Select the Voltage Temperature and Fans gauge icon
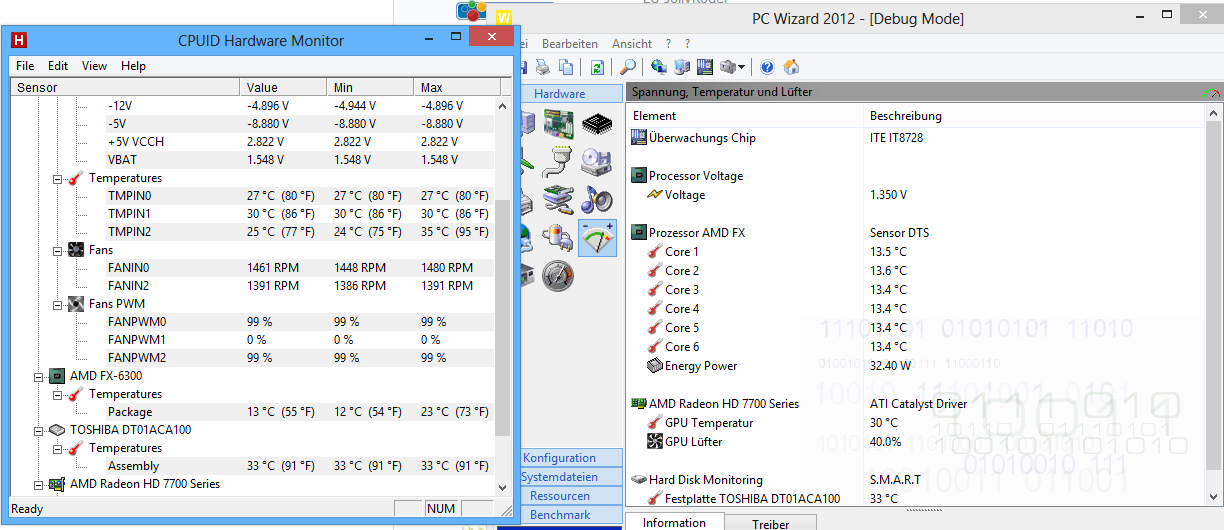This screenshot has width=1224, height=530. (597, 238)
